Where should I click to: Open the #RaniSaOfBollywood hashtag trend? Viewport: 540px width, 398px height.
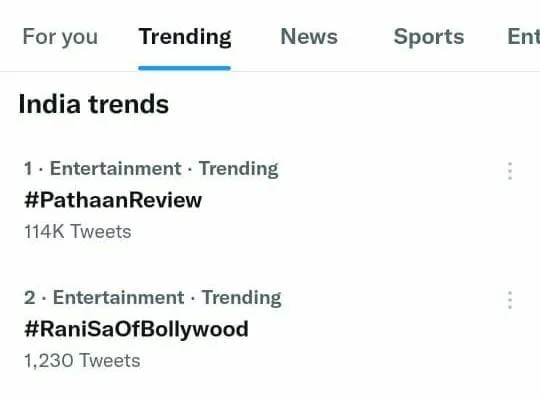click(x=136, y=329)
